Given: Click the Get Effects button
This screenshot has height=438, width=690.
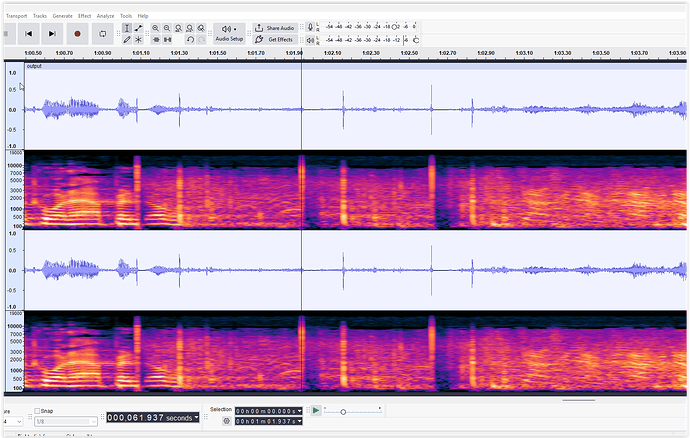Looking at the screenshot, I should pyautogui.click(x=273, y=40).
